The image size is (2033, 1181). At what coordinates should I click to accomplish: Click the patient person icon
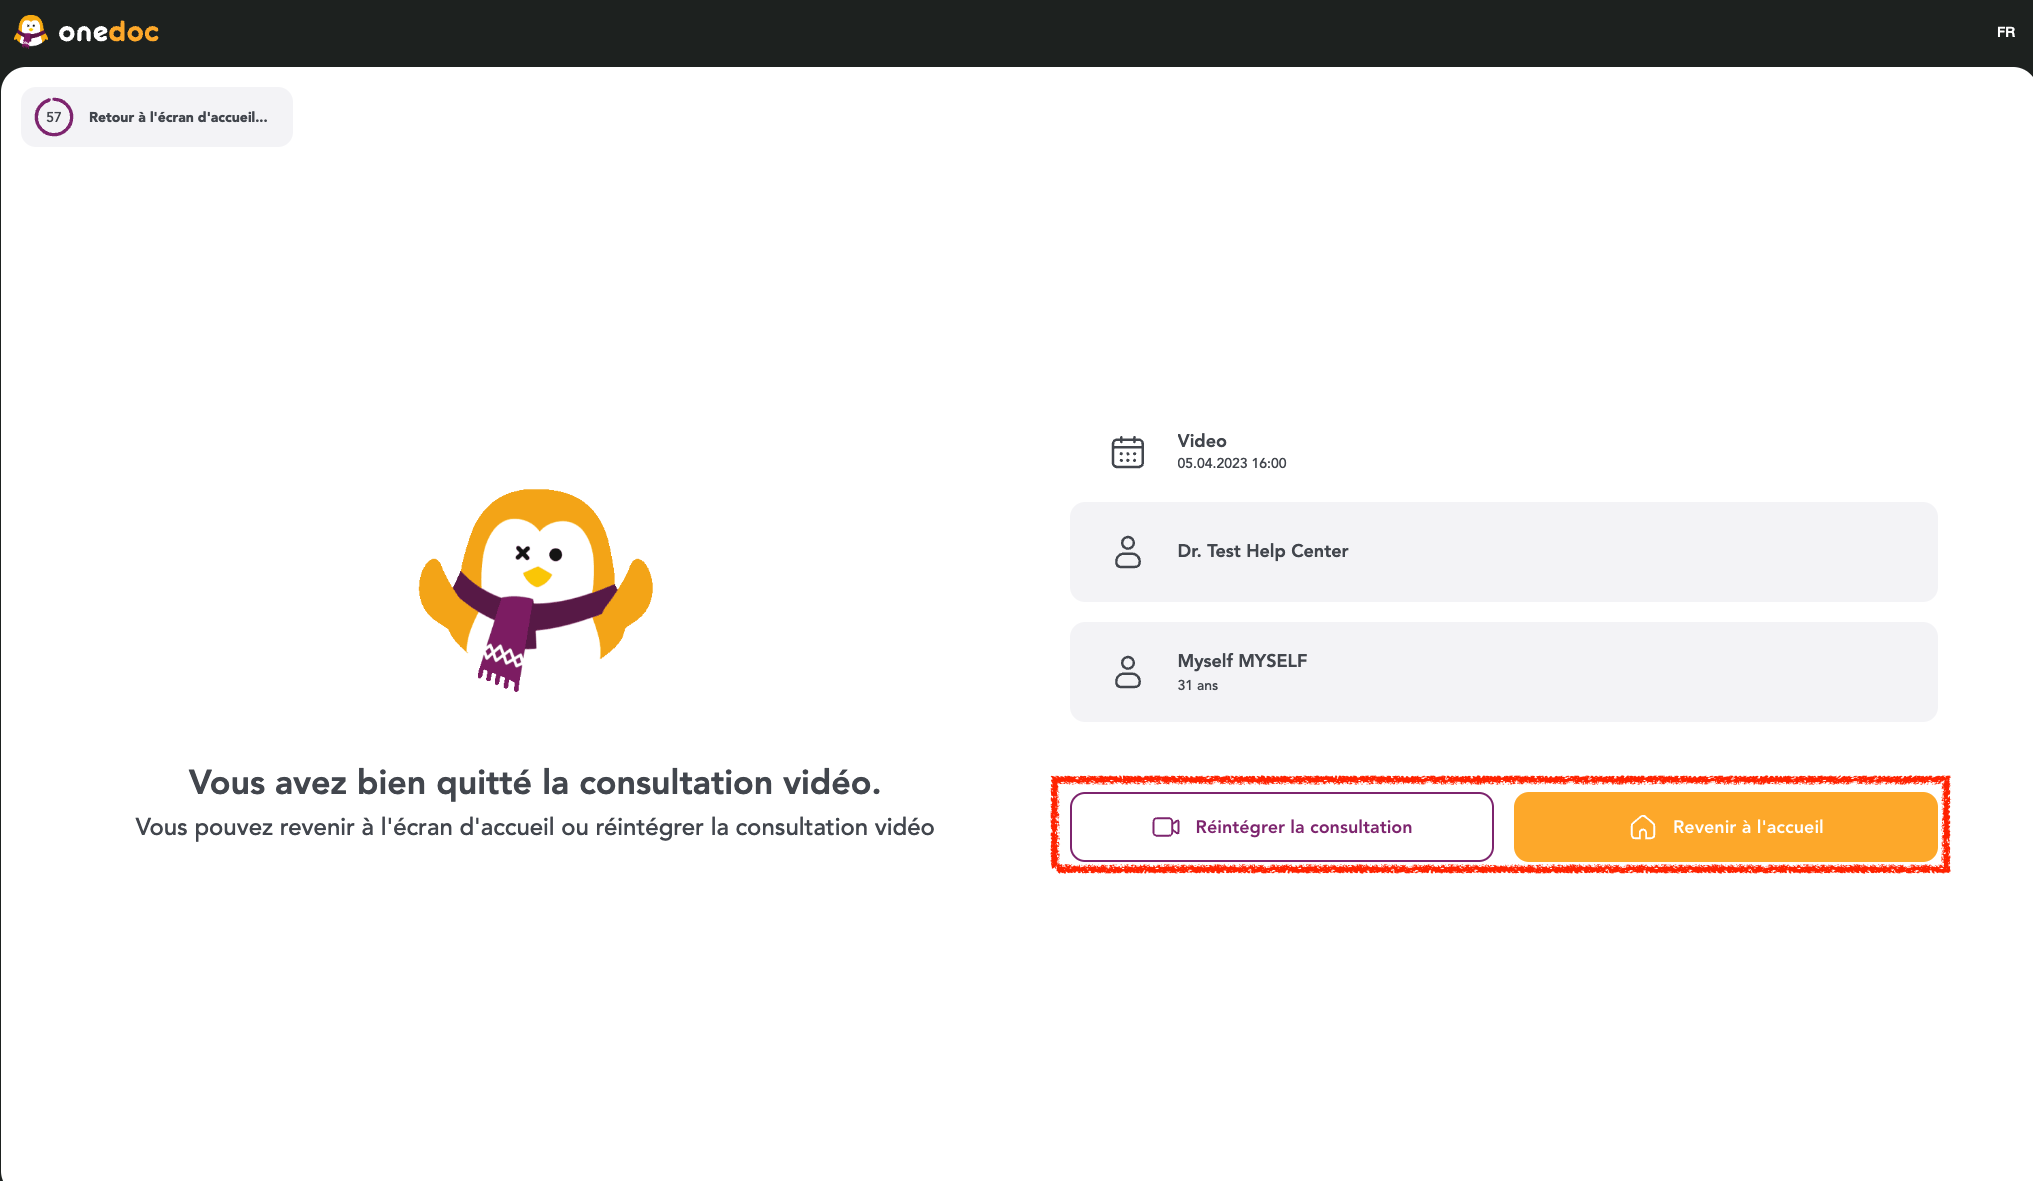coord(1127,672)
